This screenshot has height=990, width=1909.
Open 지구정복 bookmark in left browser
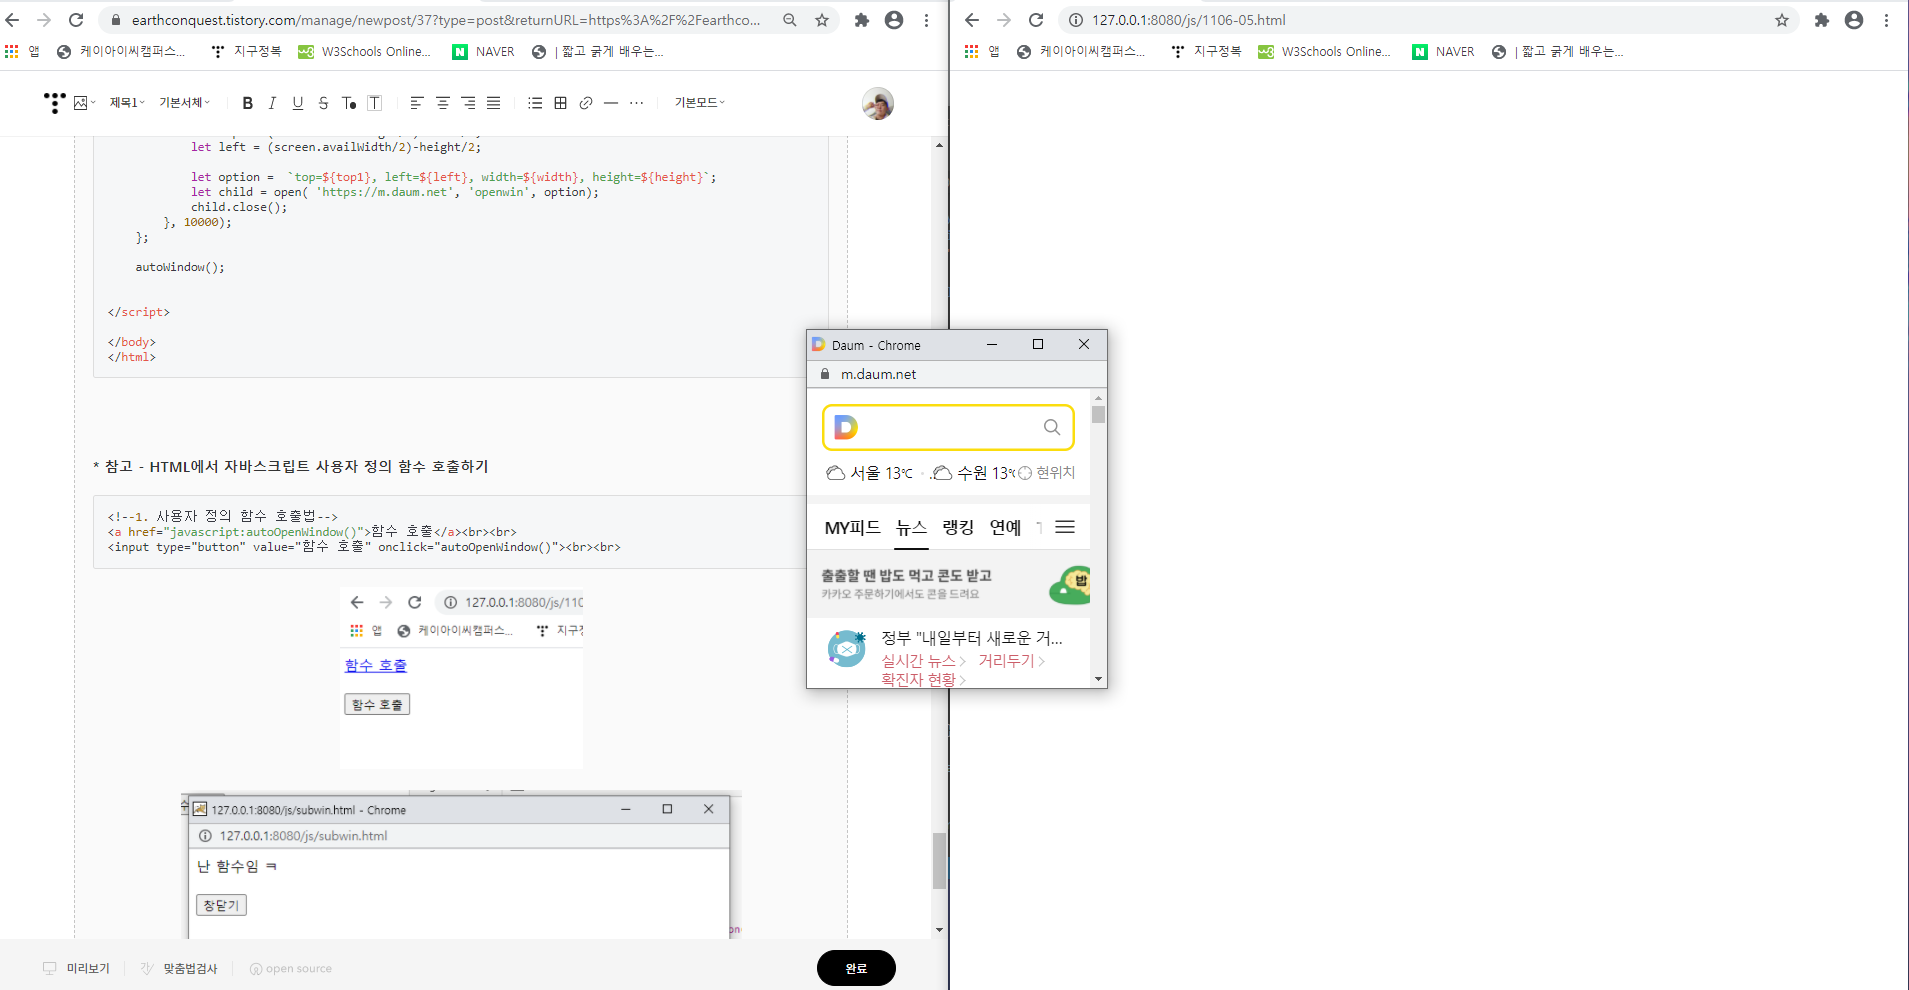point(246,52)
